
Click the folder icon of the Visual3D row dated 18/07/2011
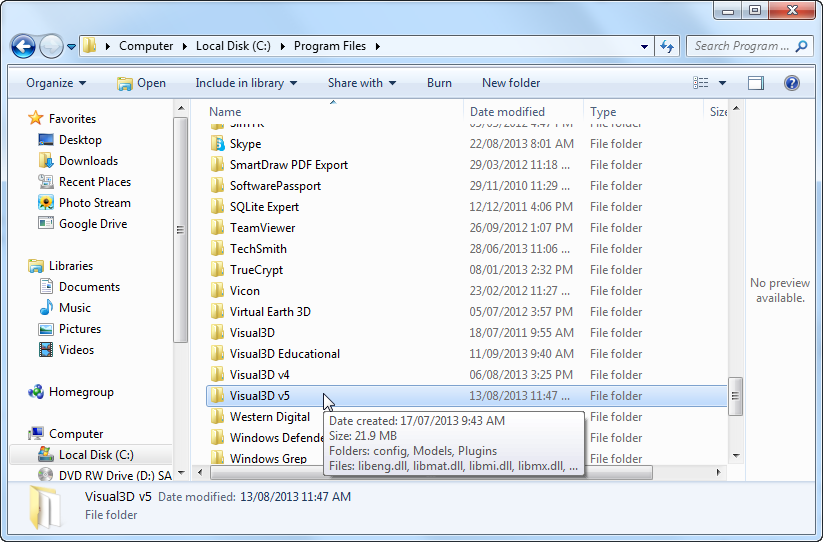click(x=217, y=332)
